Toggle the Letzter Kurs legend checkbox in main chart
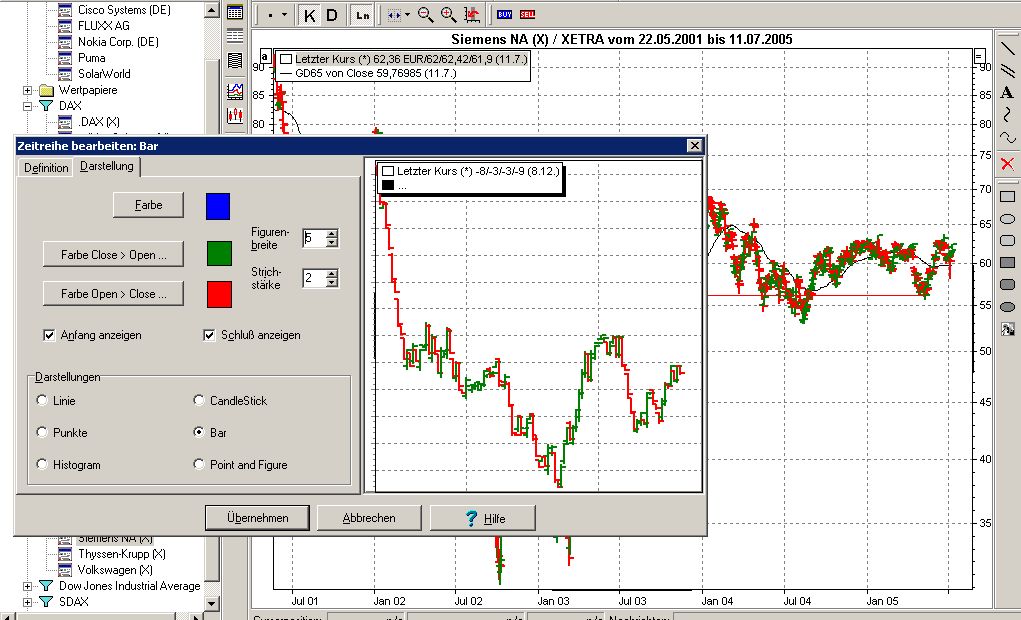This screenshot has width=1021, height=620. tap(285, 59)
